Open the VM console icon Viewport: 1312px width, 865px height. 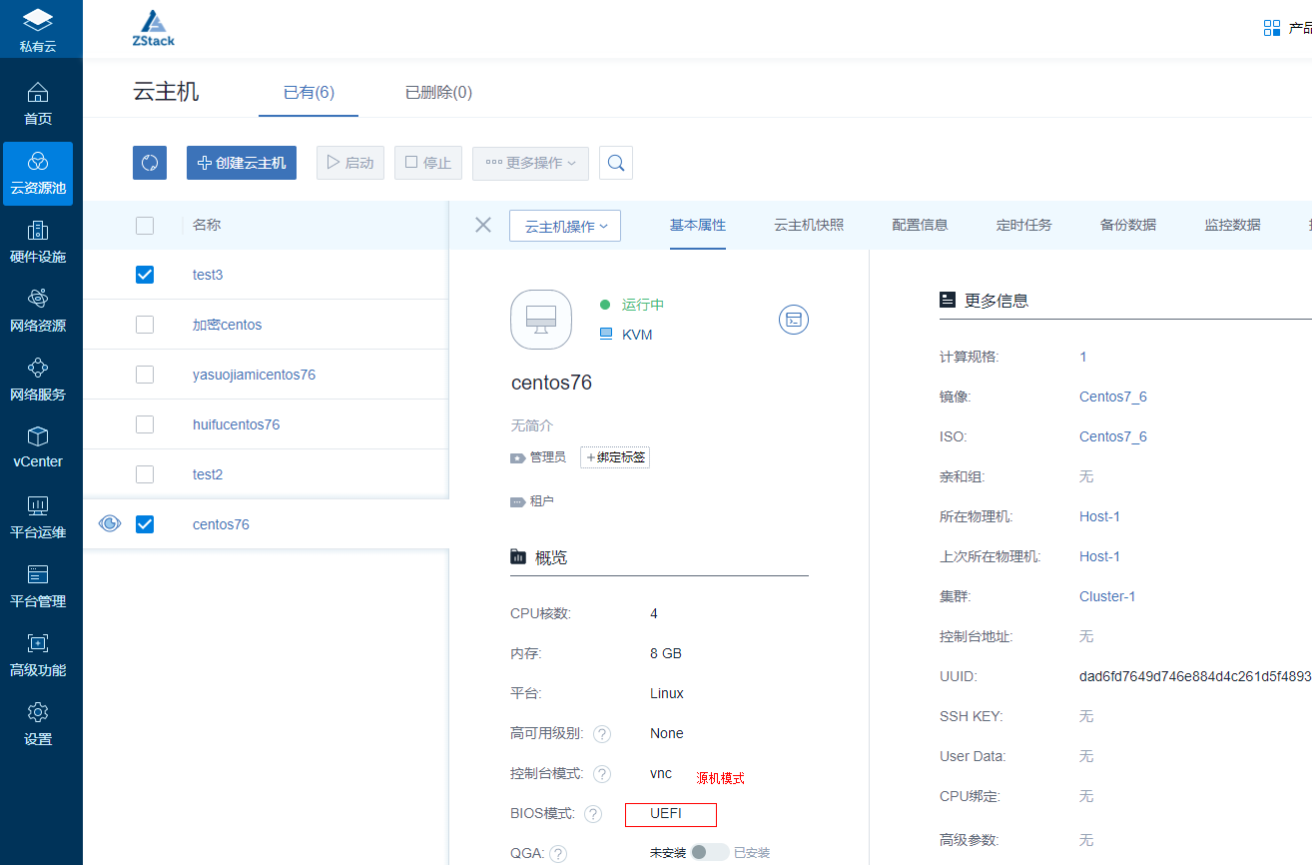click(793, 319)
